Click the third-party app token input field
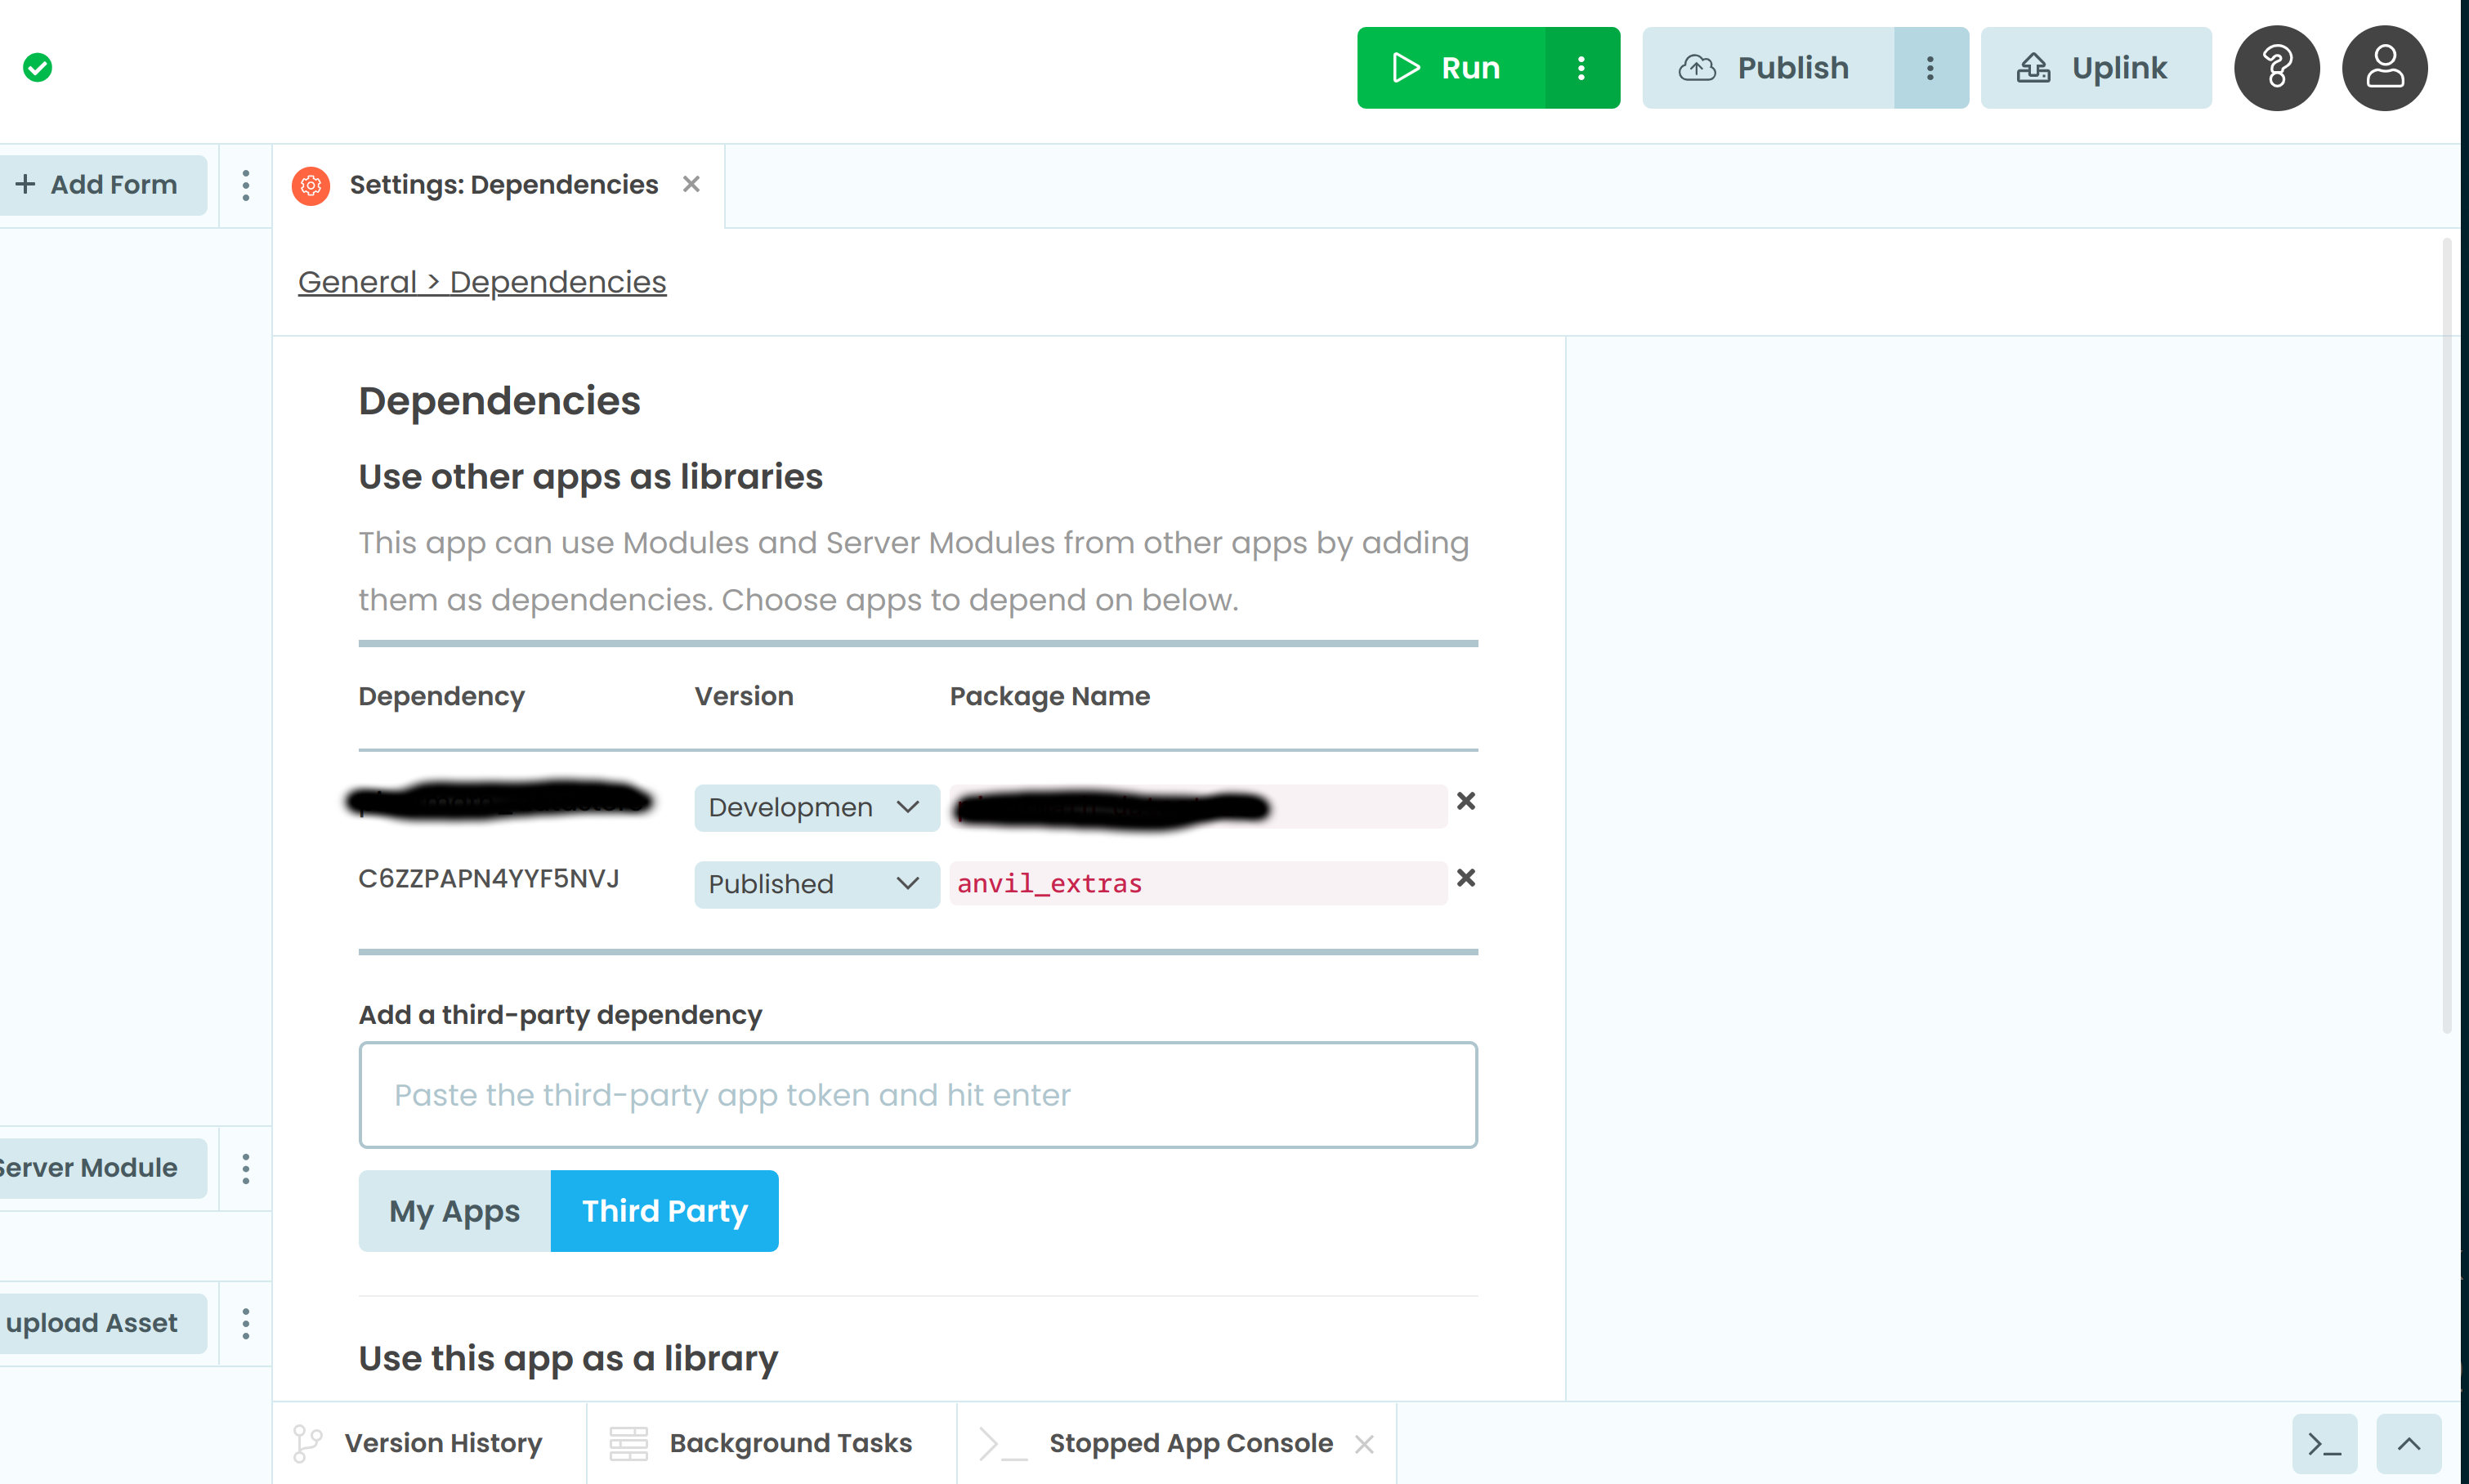The image size is (2469, 1484). (x=917, y=1094)
